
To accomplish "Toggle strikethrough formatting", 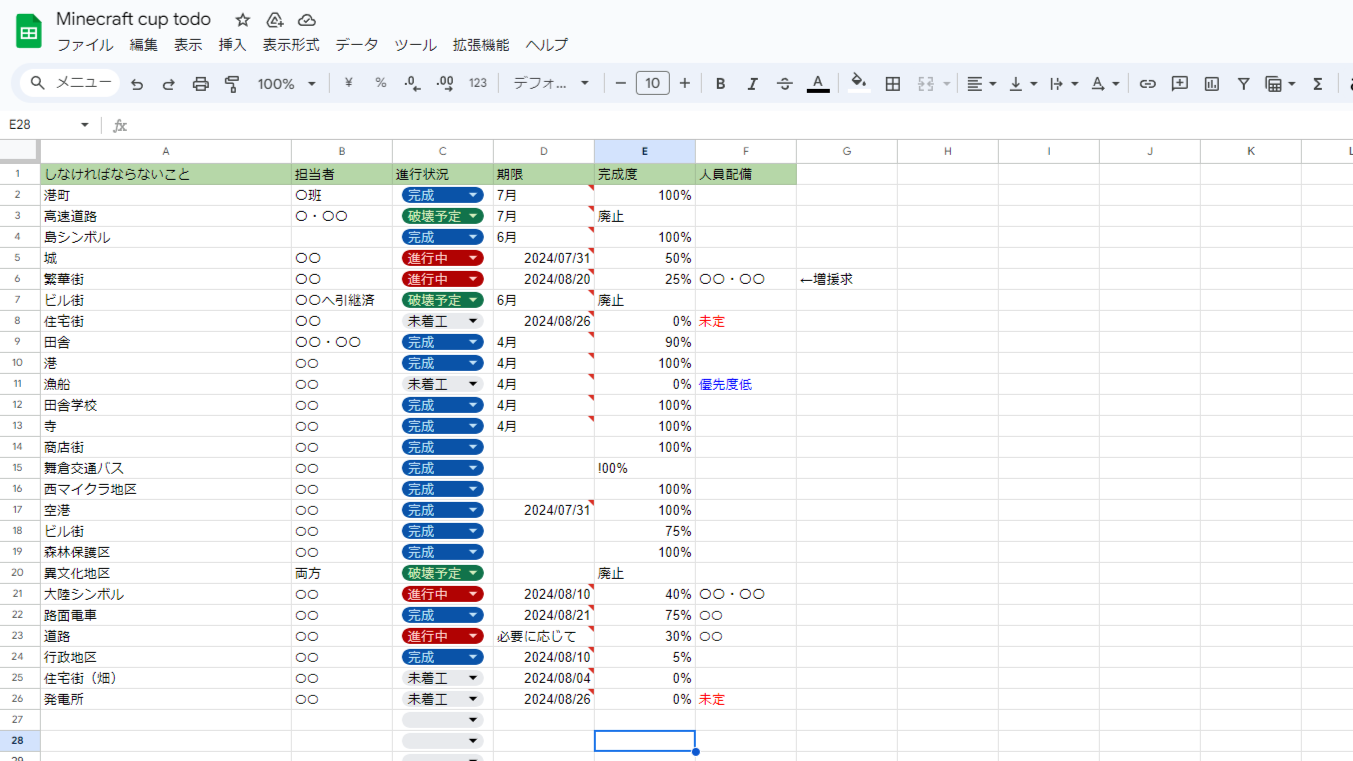I will 785,84.
